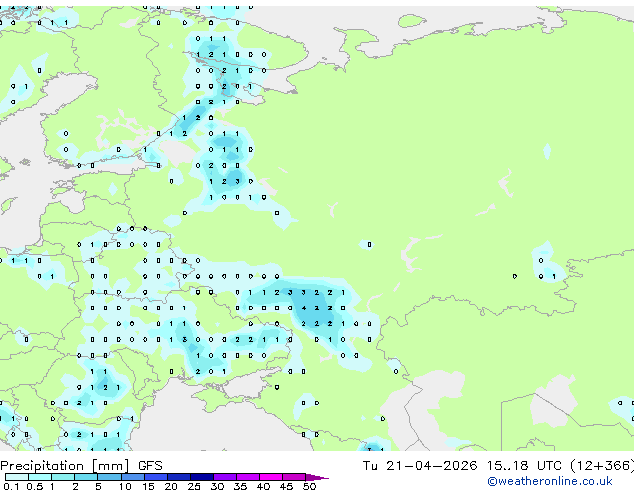
Task: Pick the 40–45 mm magenta swatch
Action: (271, 477)
